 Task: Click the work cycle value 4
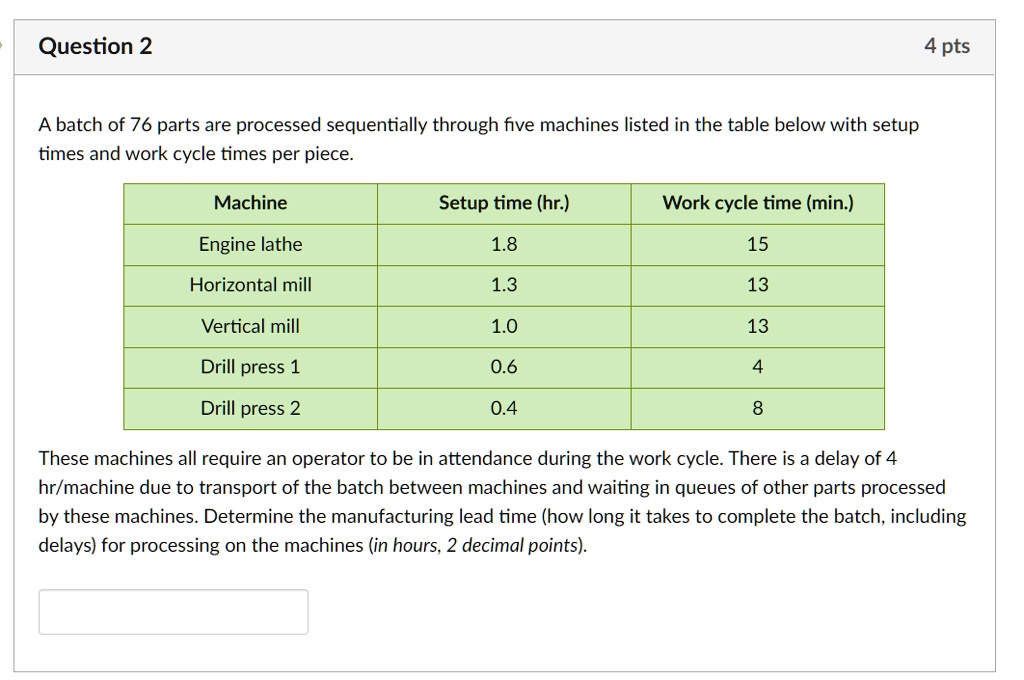[x=757, y=367]
